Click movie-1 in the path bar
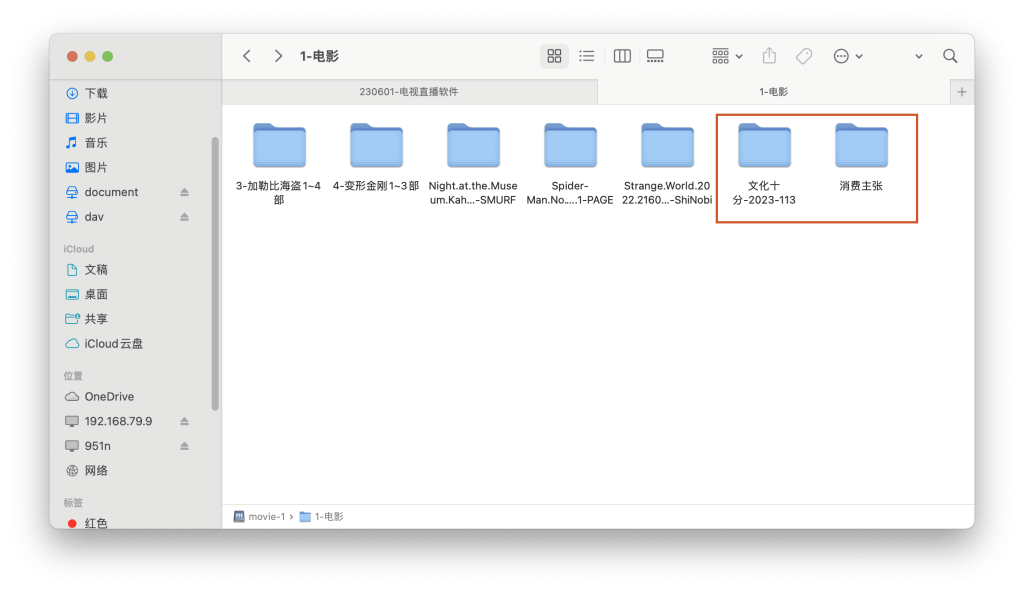 coord(259,516)
